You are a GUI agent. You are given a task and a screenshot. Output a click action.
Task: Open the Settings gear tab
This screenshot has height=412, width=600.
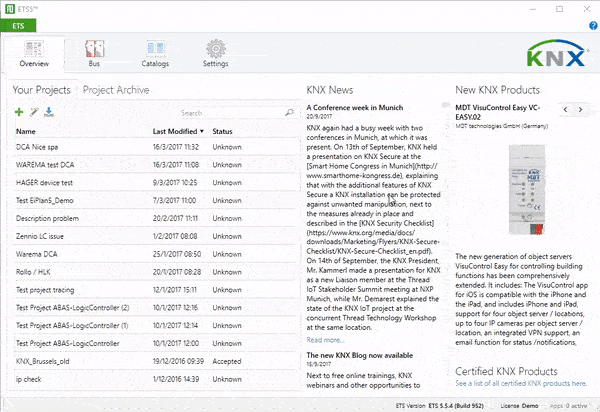click(215, 54)
